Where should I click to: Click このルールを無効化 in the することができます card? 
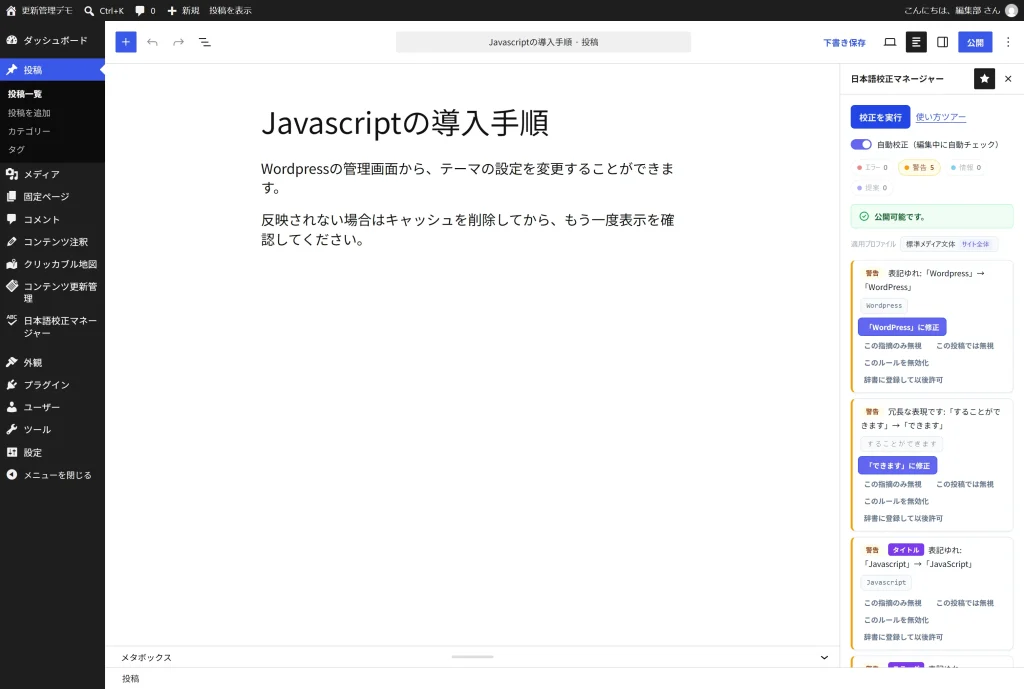tap(896, 502)
